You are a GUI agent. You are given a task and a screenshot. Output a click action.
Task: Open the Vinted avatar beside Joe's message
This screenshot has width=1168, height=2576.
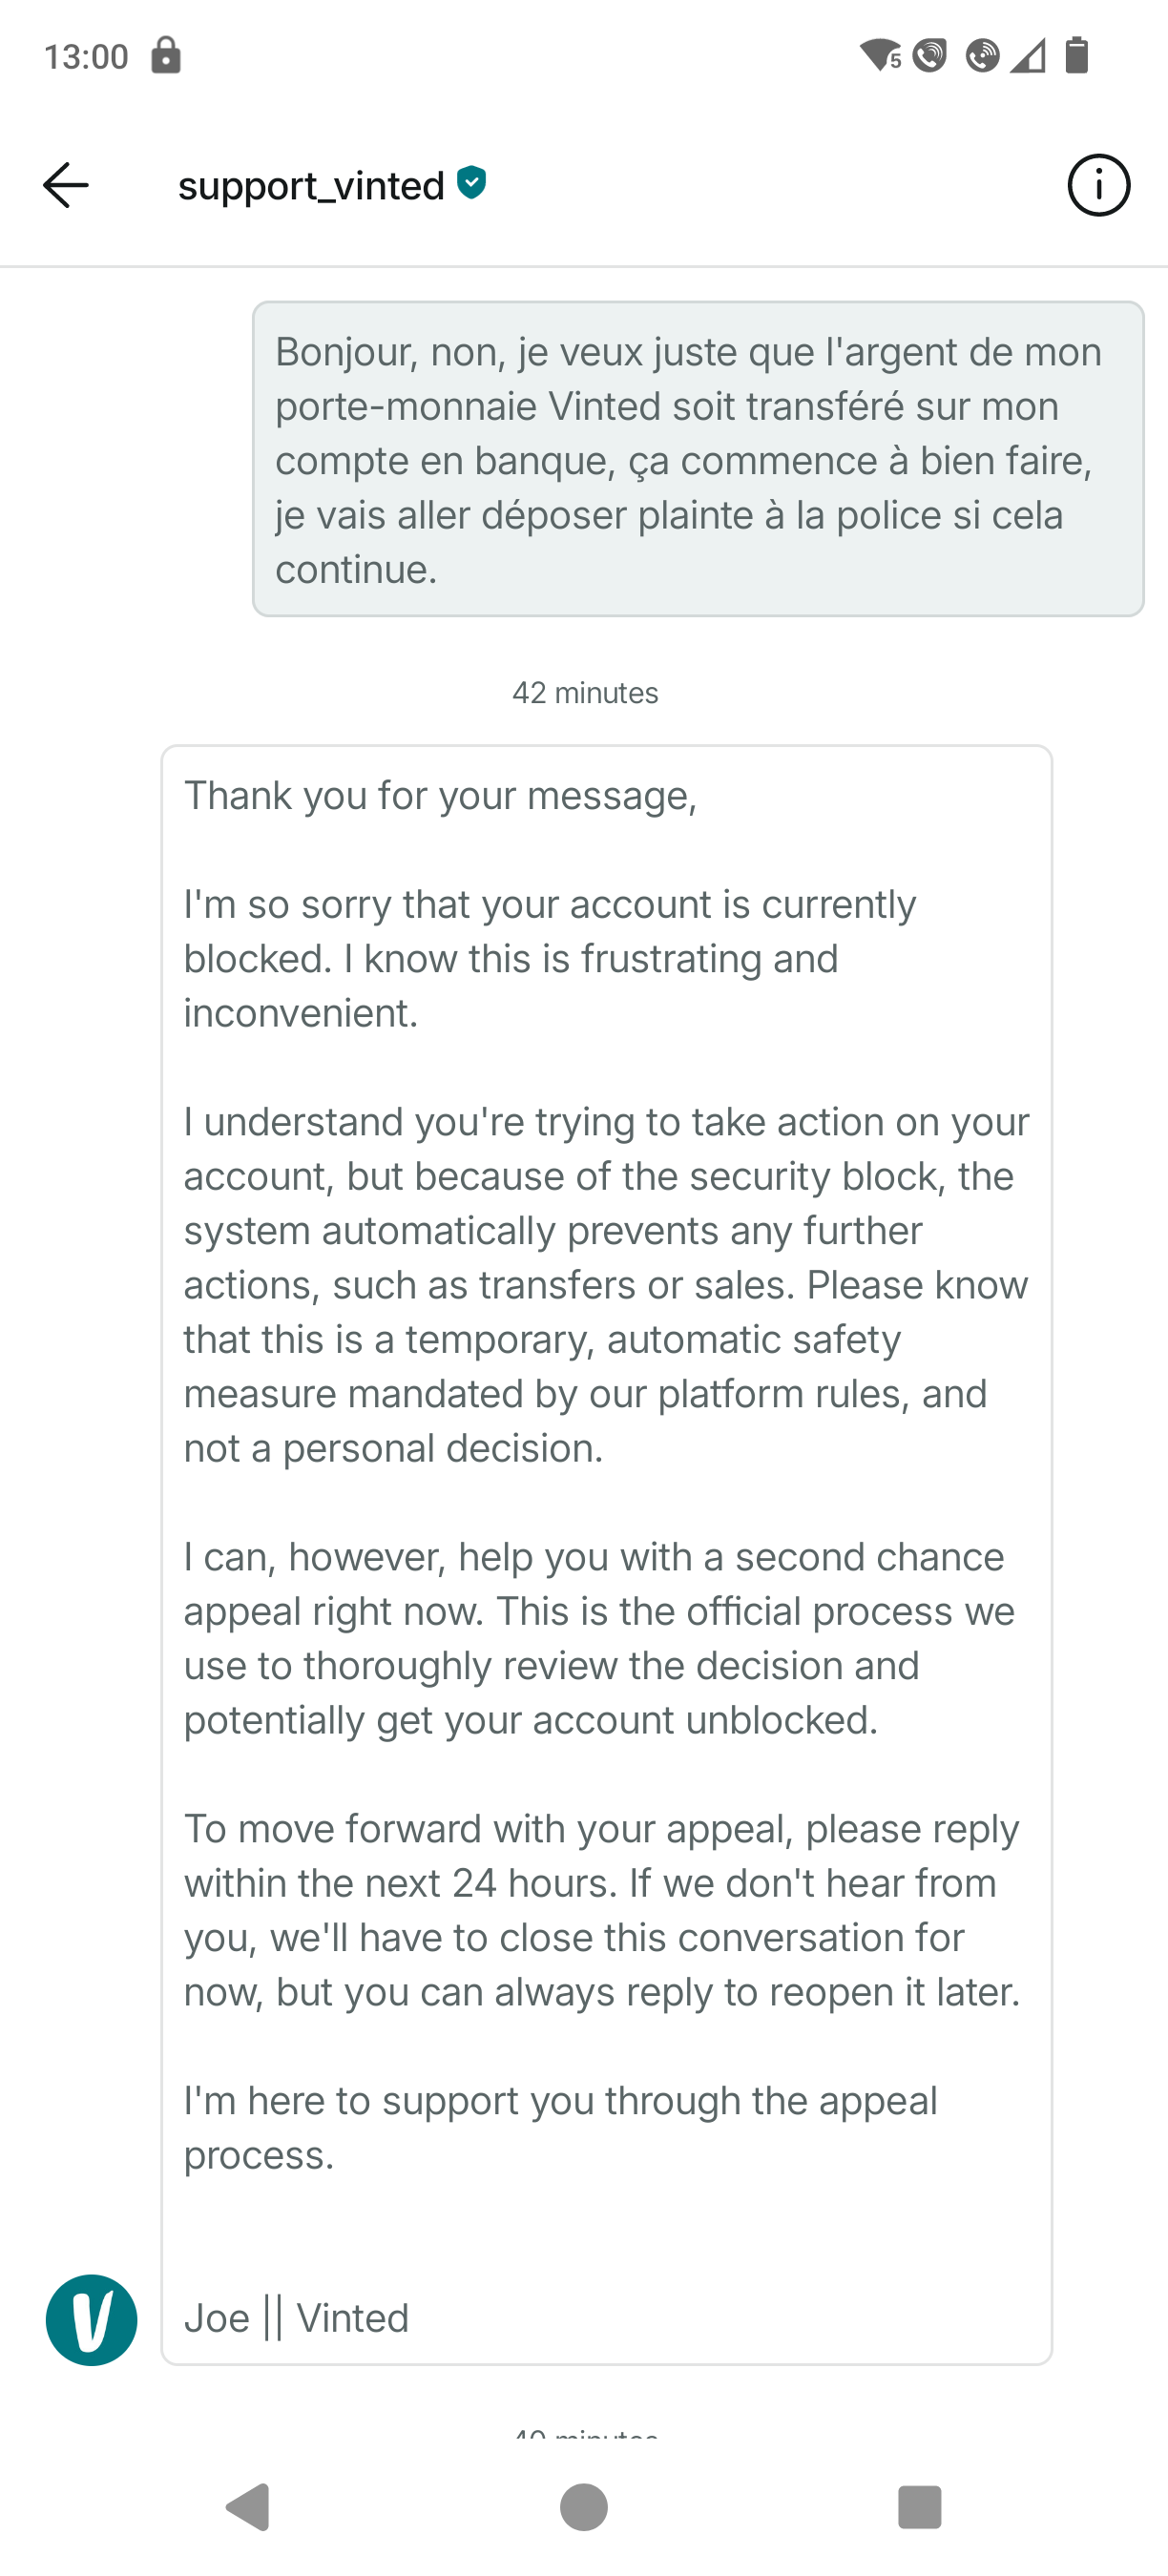coord(91,2319)
